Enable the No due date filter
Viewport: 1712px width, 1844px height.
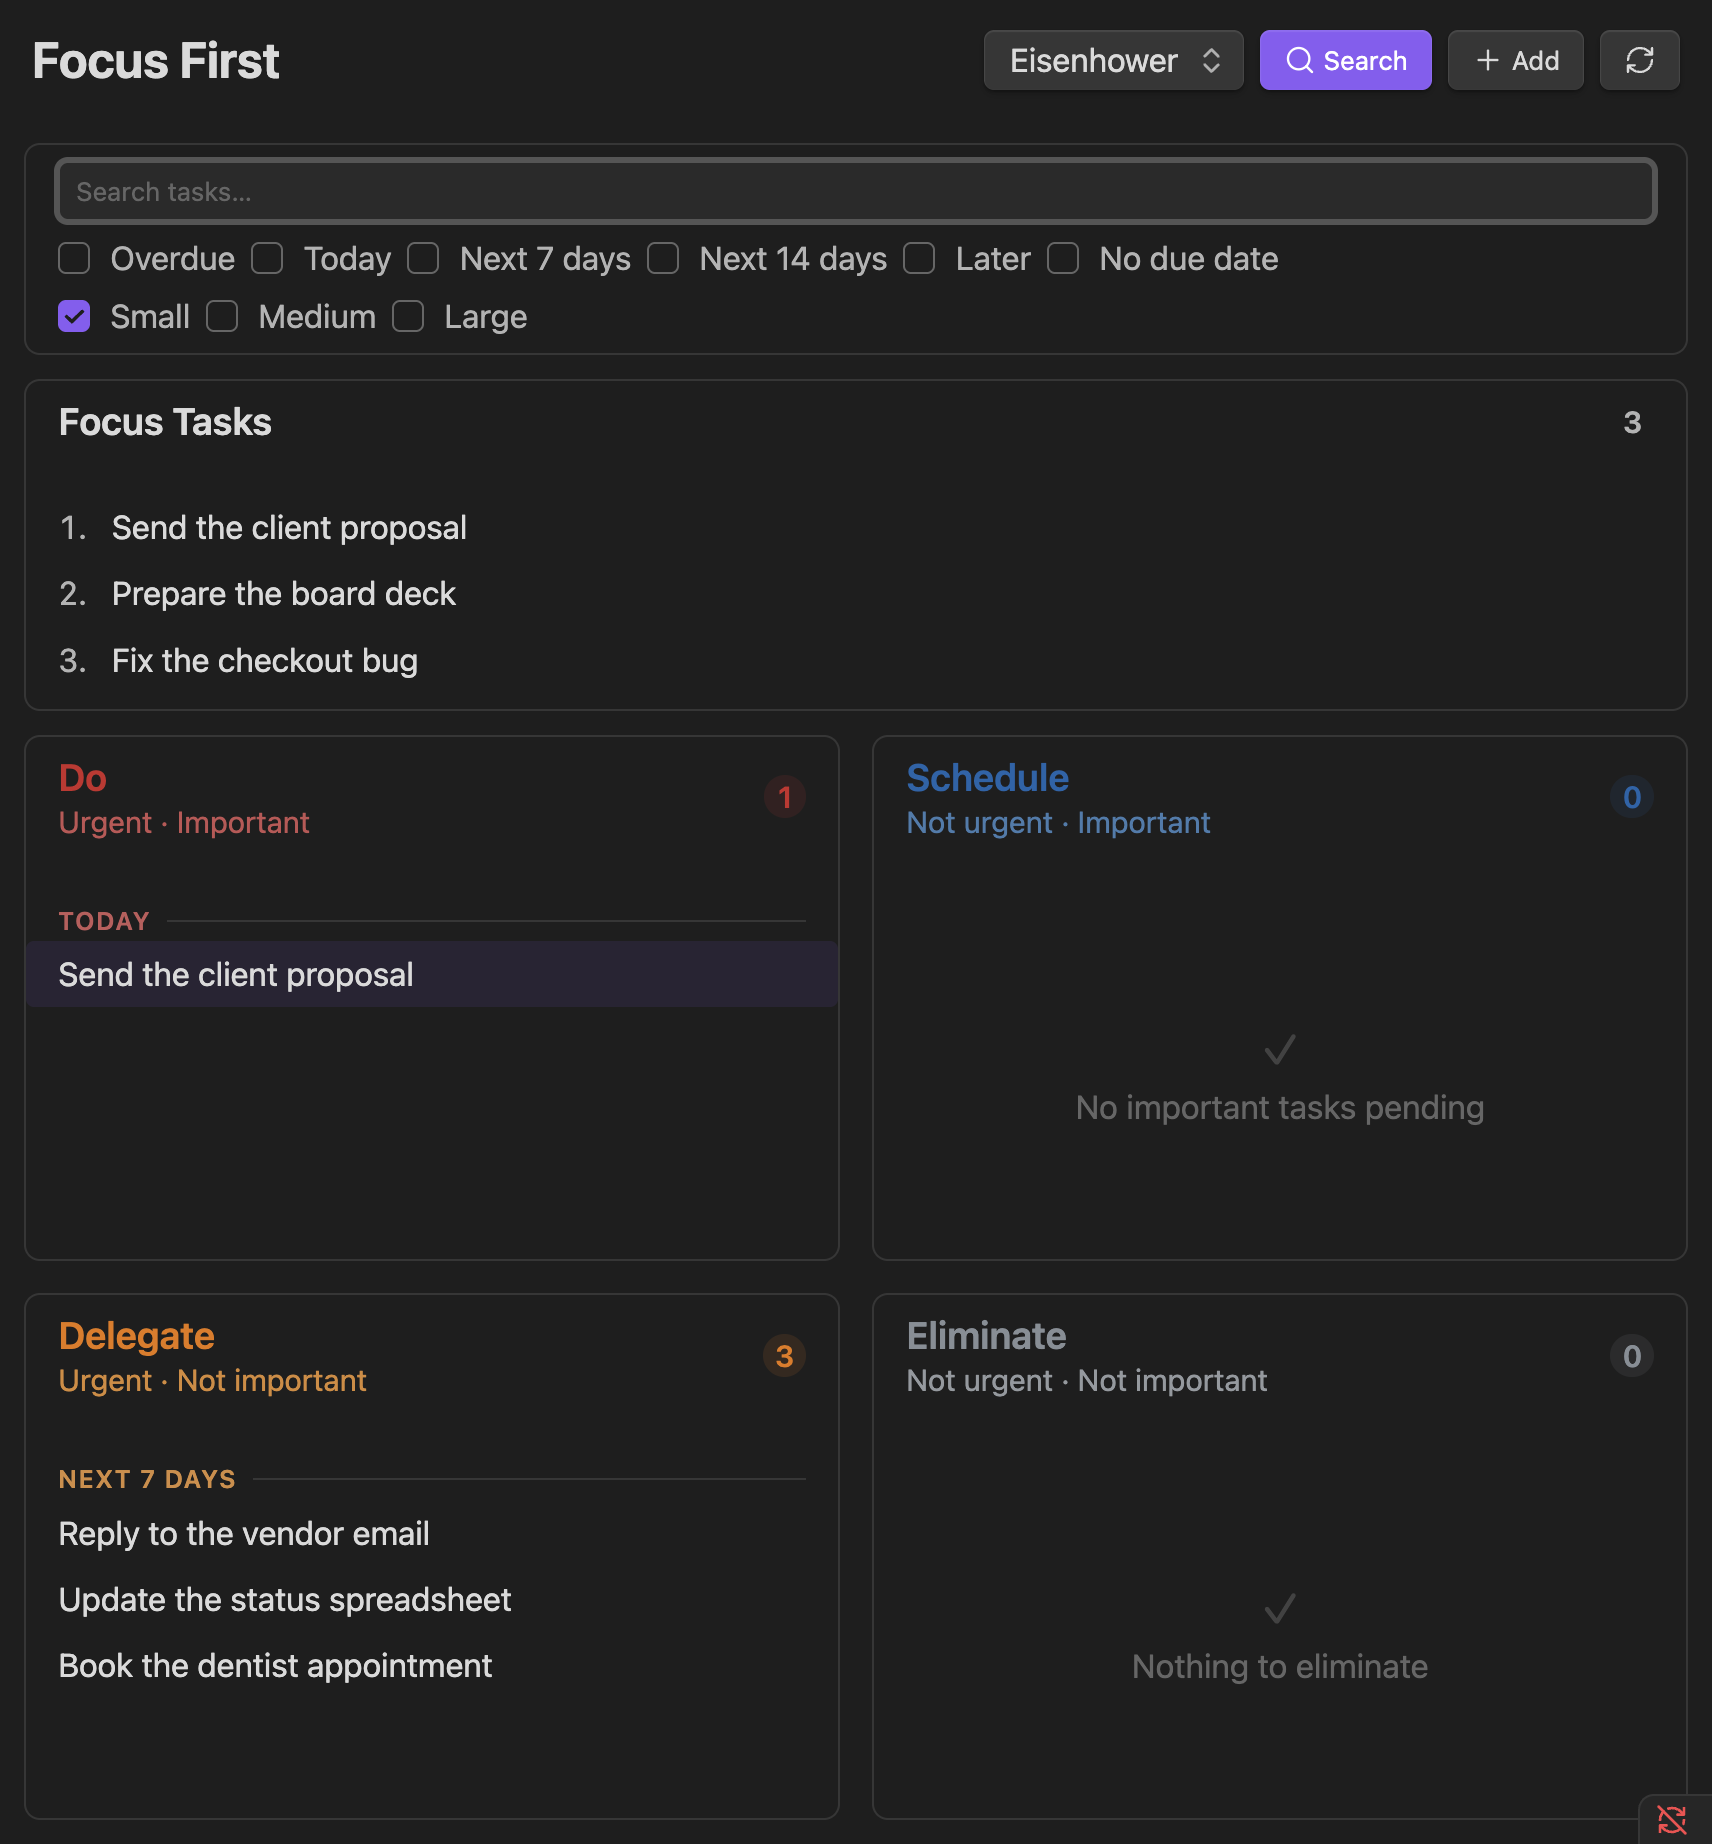click(1063, 258)
